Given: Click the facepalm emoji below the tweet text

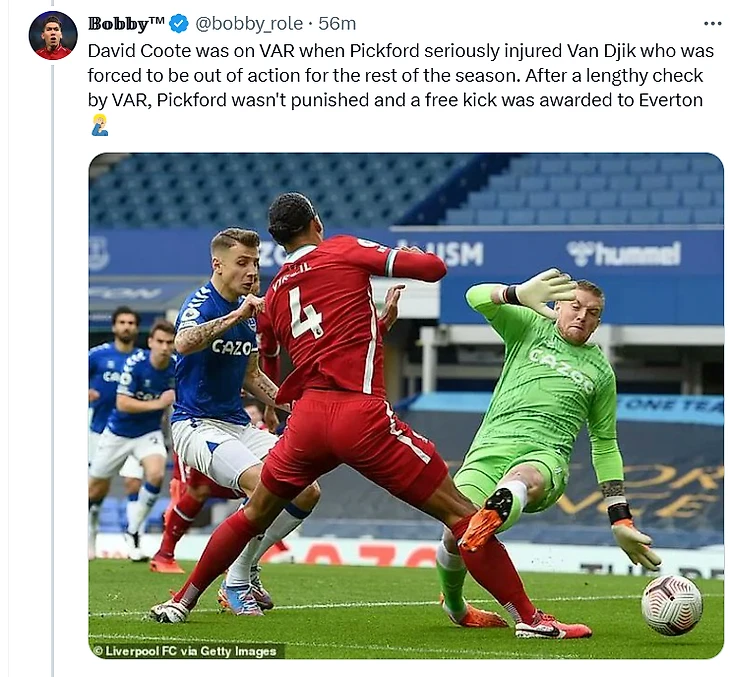Looking at the screenshot, I should click(100, 125).
